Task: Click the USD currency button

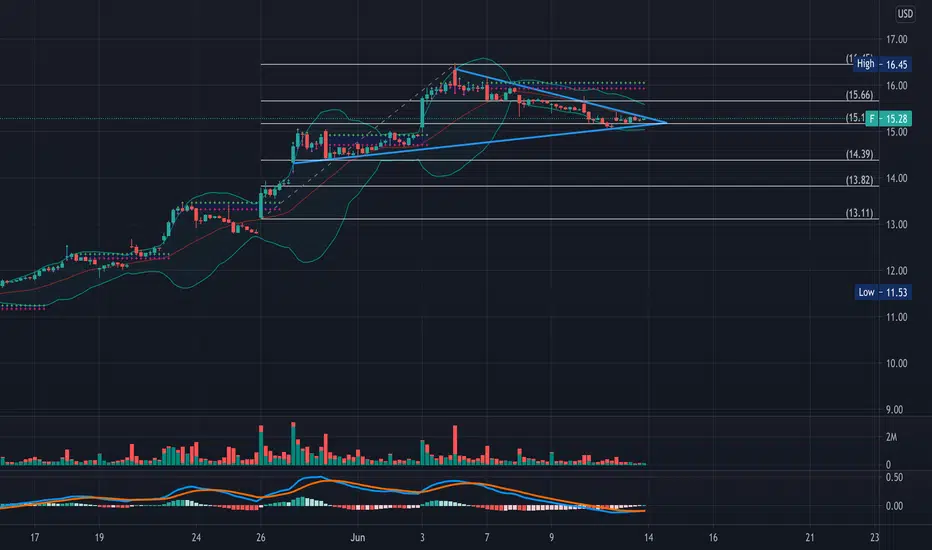Action: click(x=905, y=14)
